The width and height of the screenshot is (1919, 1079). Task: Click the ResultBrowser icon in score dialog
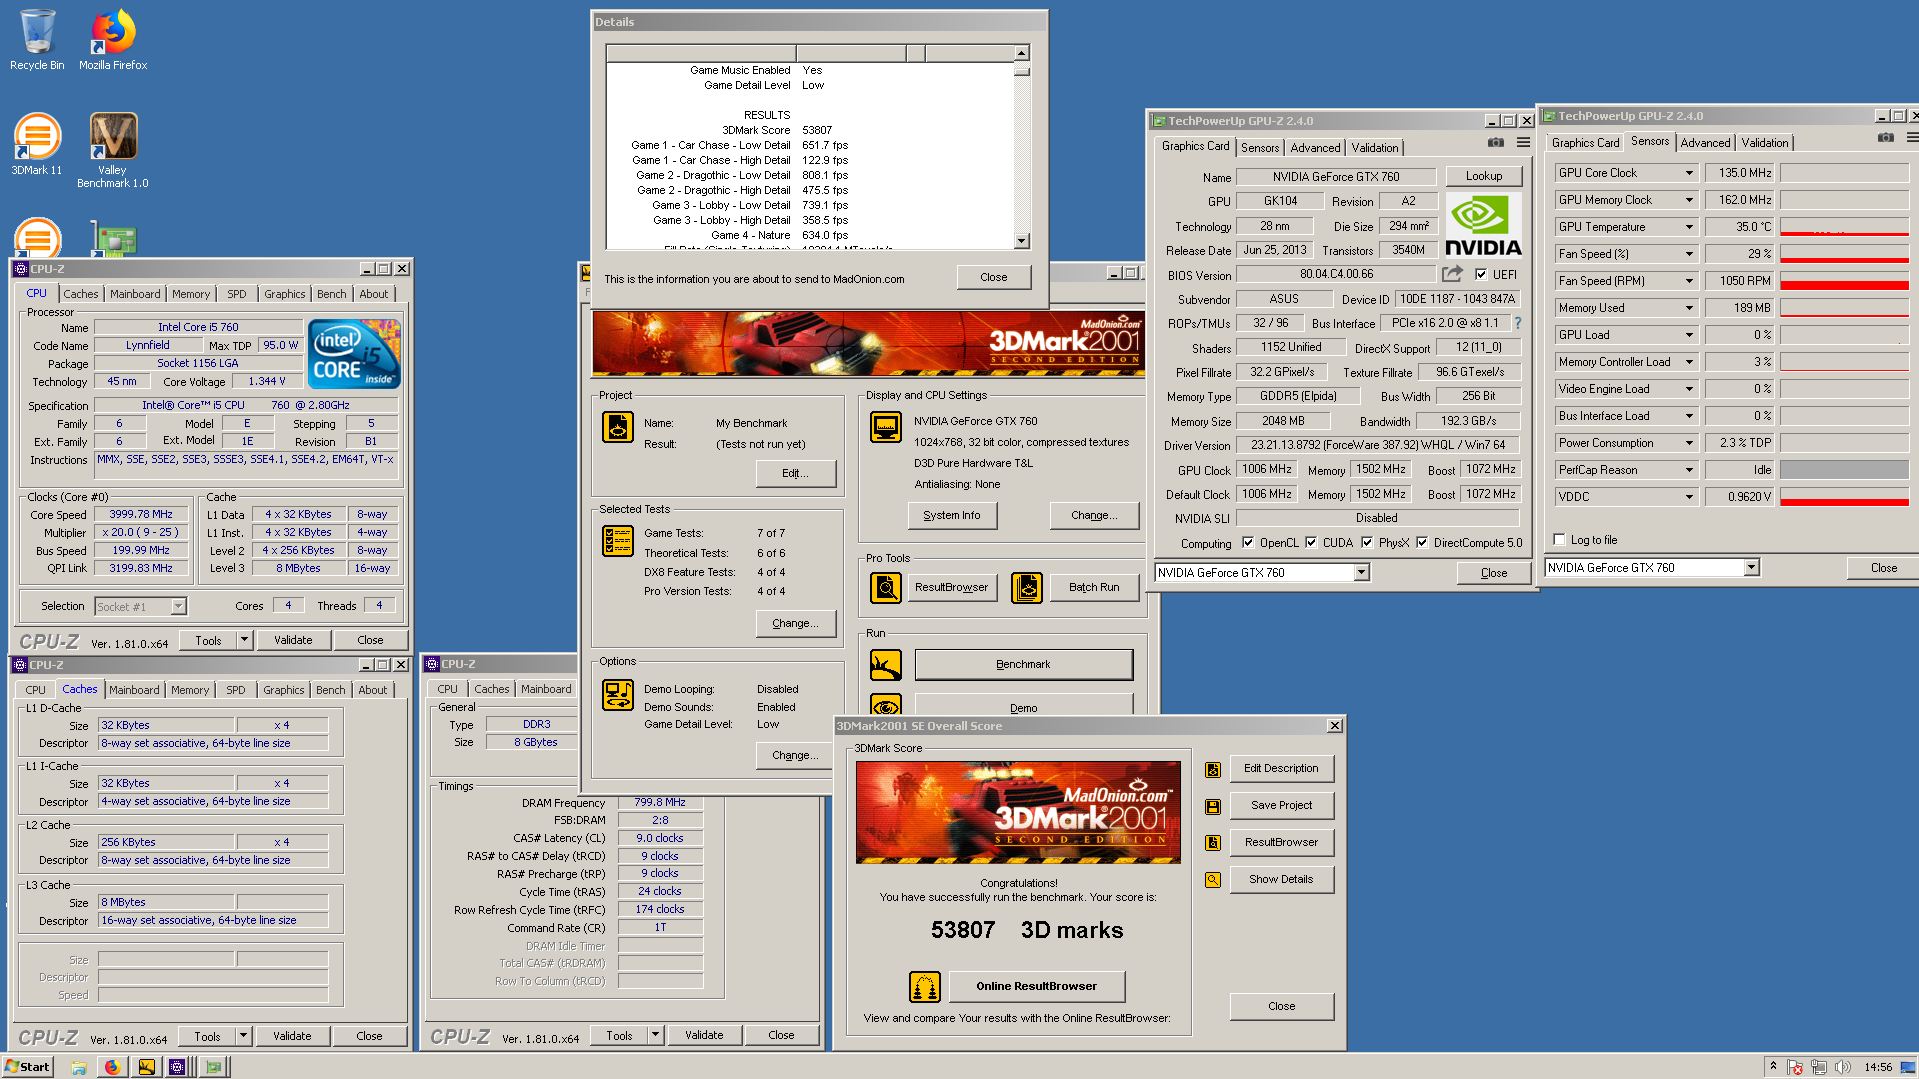pos(1212,843)
